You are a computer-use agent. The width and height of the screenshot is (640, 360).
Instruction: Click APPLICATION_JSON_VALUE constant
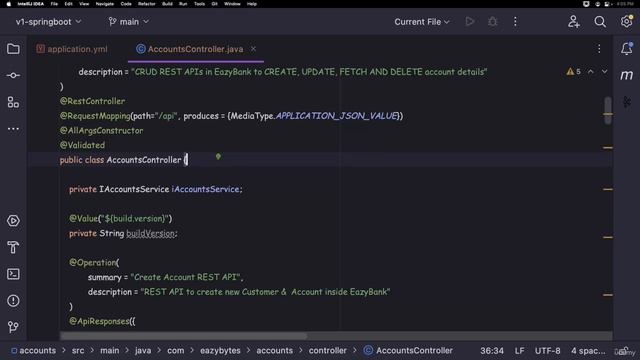336,116
